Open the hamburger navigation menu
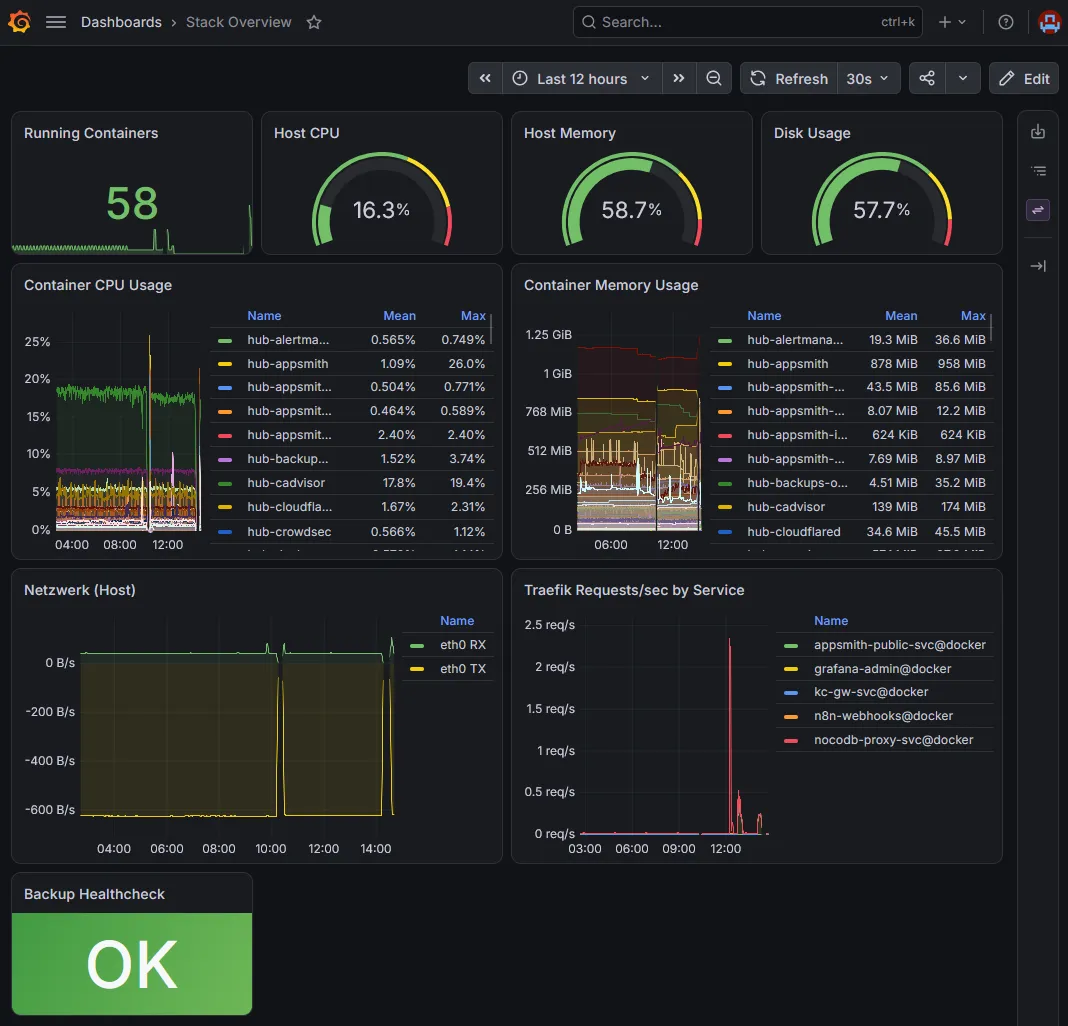This screenshot has width=1068, height=1026. 56,22
